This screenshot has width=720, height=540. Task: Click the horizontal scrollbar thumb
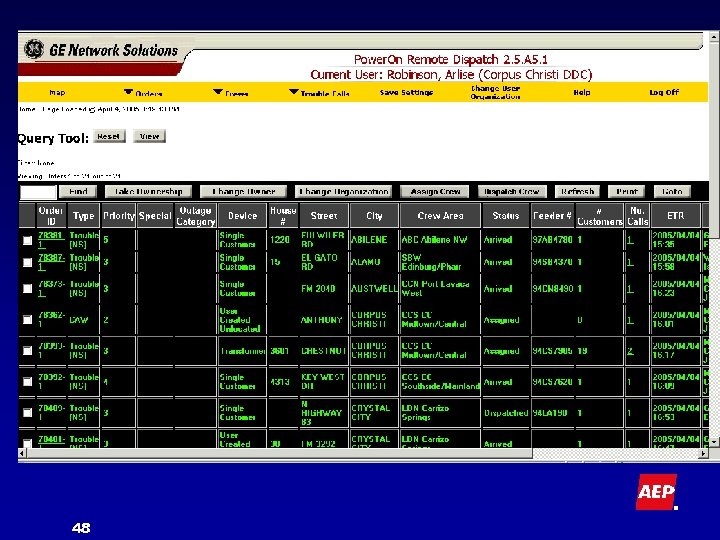click(x=279, y=453)
